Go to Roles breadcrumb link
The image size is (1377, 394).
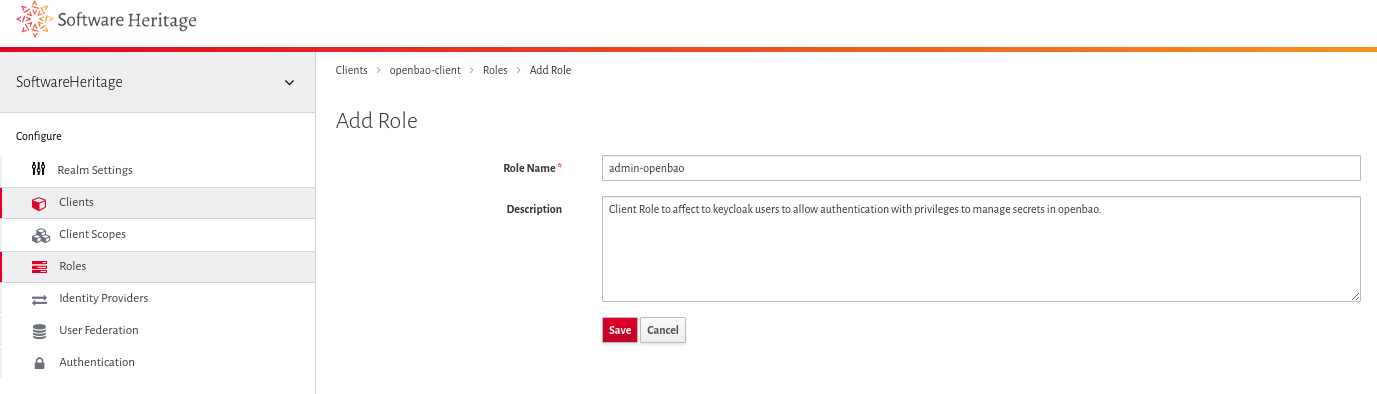tap(495, 70)
